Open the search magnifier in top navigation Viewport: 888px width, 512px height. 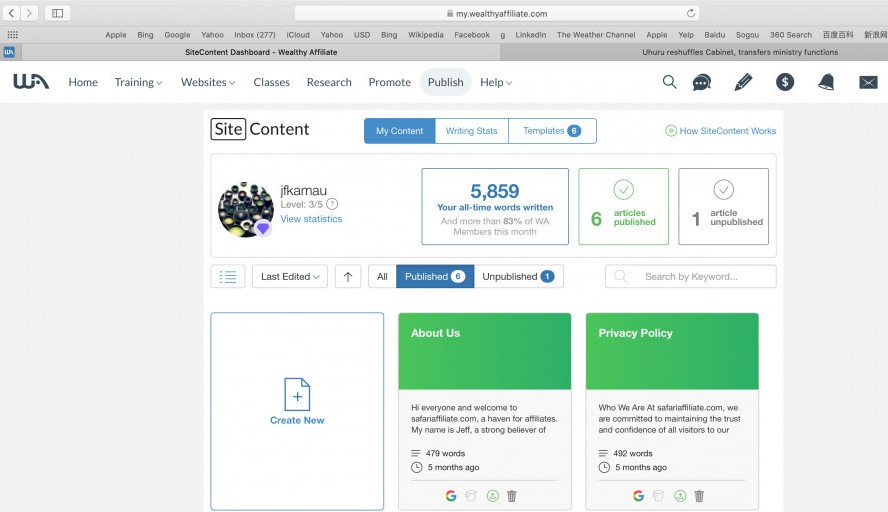coord(669,82)
